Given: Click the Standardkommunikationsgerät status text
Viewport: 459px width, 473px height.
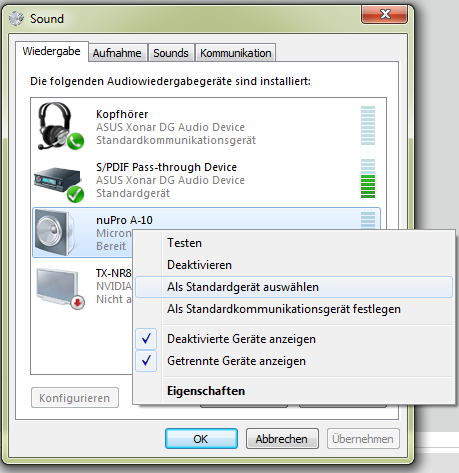Looking at the screenshot, I should click(x=176, y=140).
